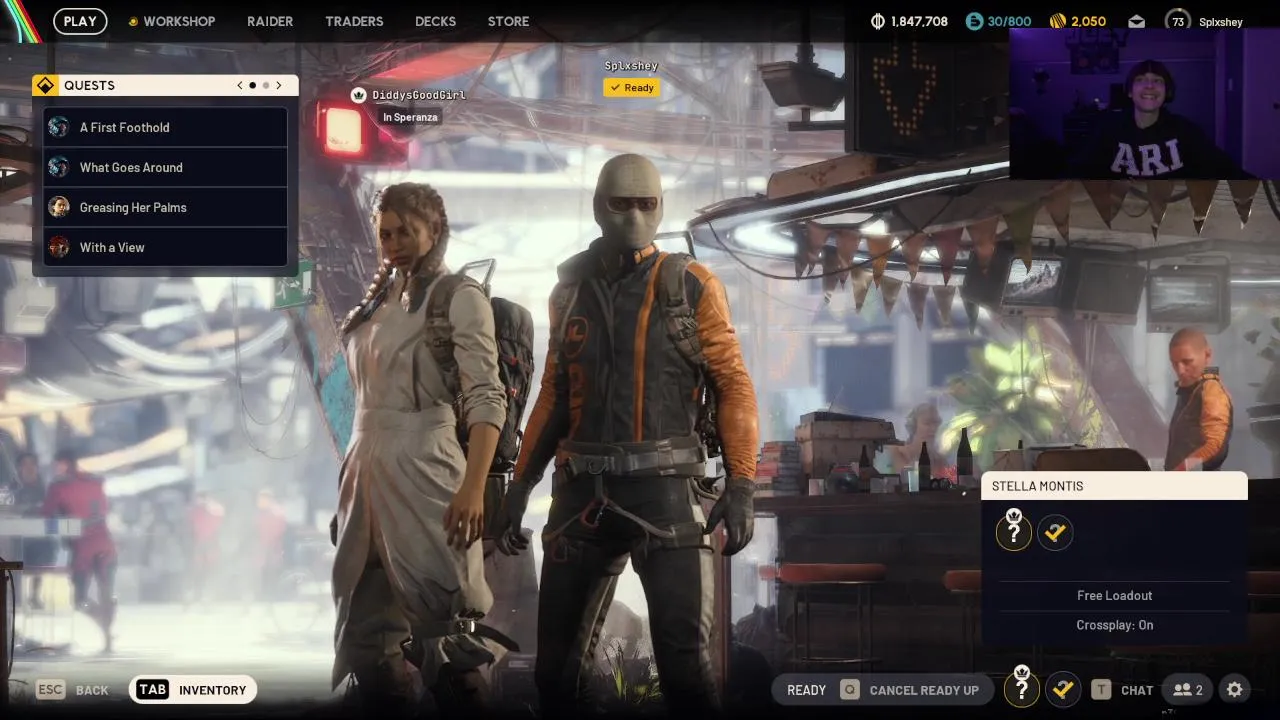Click the gold Raider Tokens icon

pyautogui.click(x=1058, y=21)
